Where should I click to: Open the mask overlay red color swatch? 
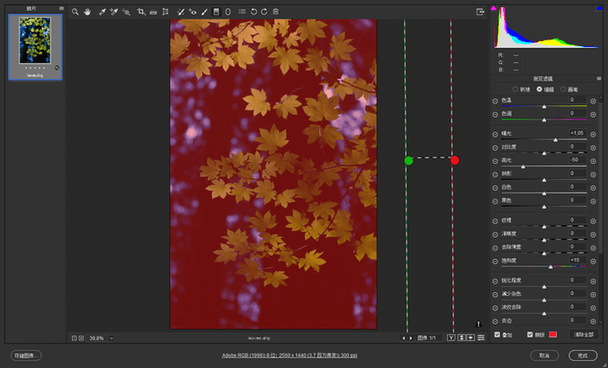[553, 334]
